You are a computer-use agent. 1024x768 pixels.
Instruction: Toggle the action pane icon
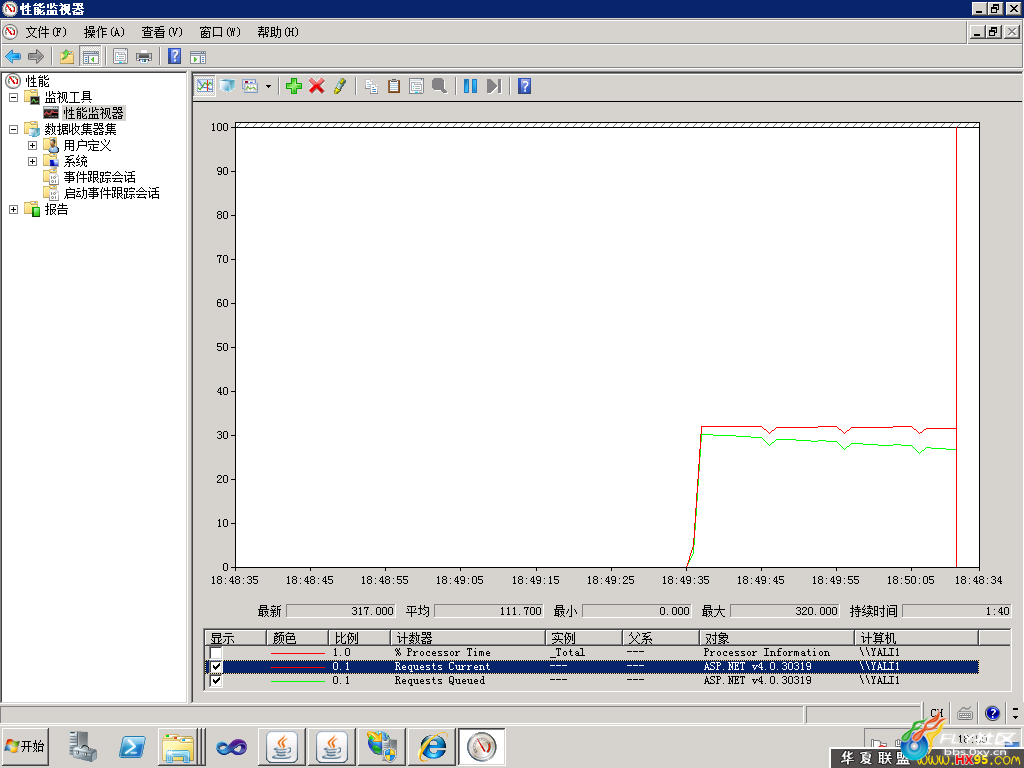[x=198, y=57]
